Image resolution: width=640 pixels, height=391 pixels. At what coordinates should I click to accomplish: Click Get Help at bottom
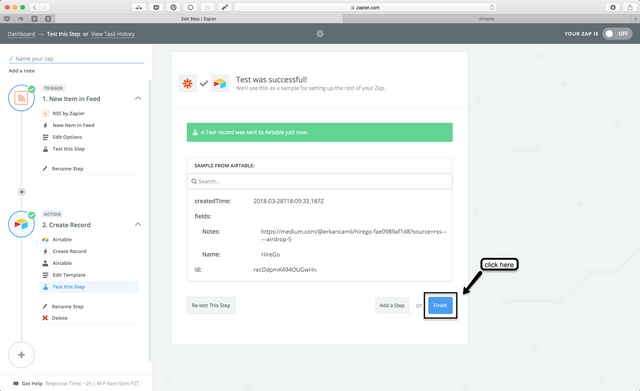(x=32, y=384)
